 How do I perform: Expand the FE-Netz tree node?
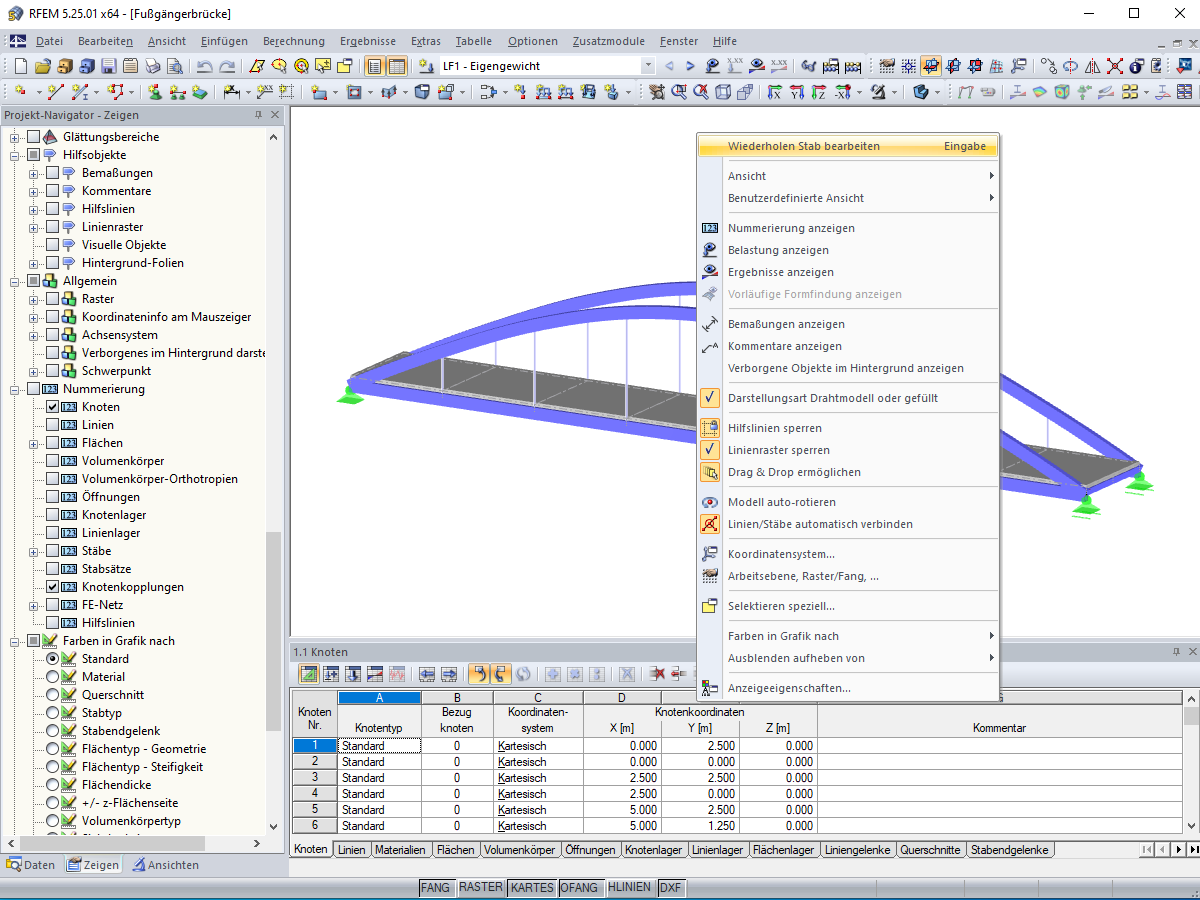tap(34, 605)
